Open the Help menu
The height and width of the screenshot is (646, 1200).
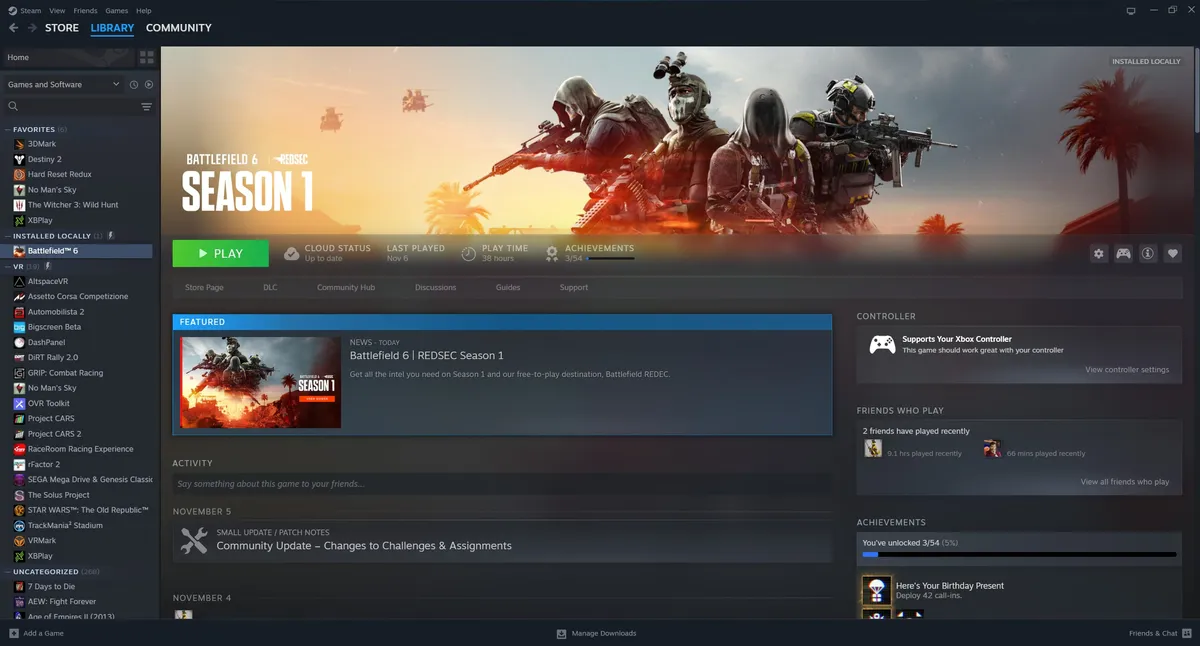click(x=144, y=11)
